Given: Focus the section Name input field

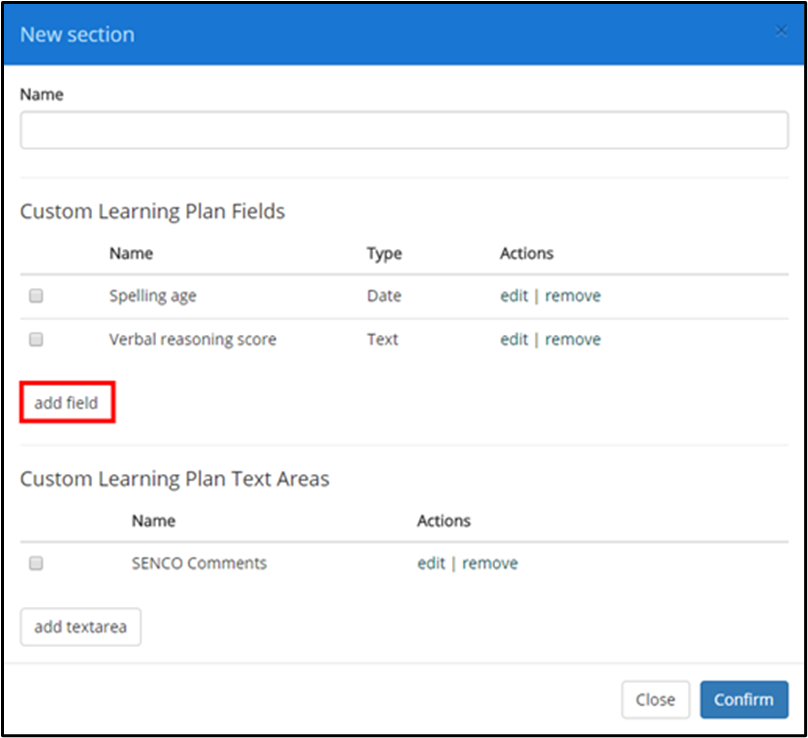Looking at the screenshot, I should 404,130.
